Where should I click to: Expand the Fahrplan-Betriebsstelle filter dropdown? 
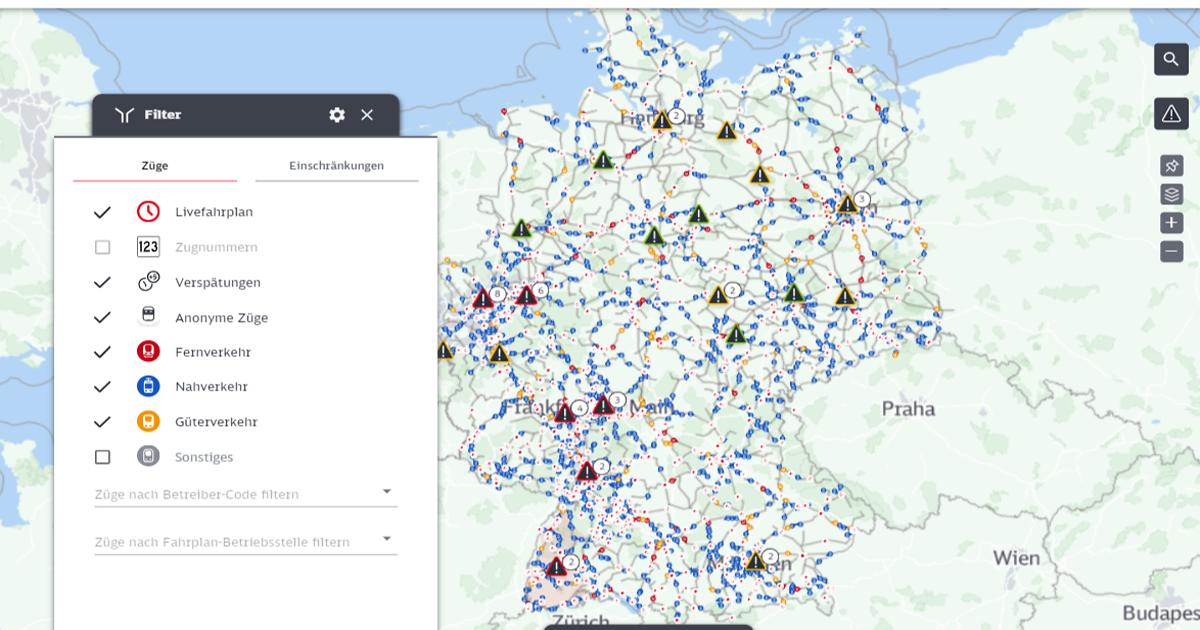pyautogui.click(x=388, y=539)
